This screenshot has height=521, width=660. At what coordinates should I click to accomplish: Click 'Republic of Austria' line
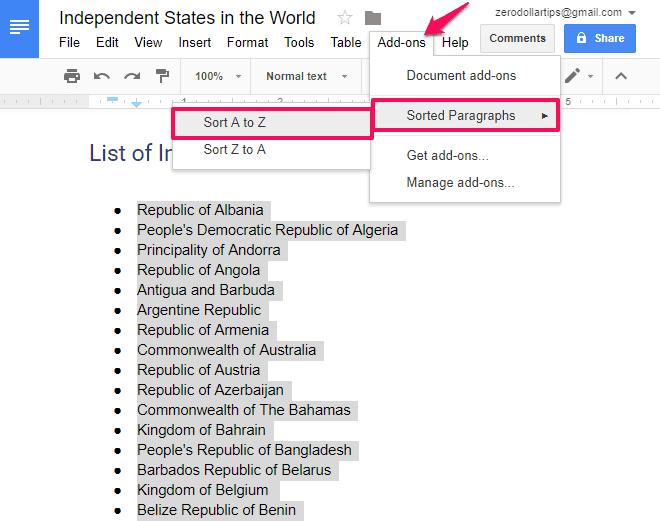click(x=199, y=370)
